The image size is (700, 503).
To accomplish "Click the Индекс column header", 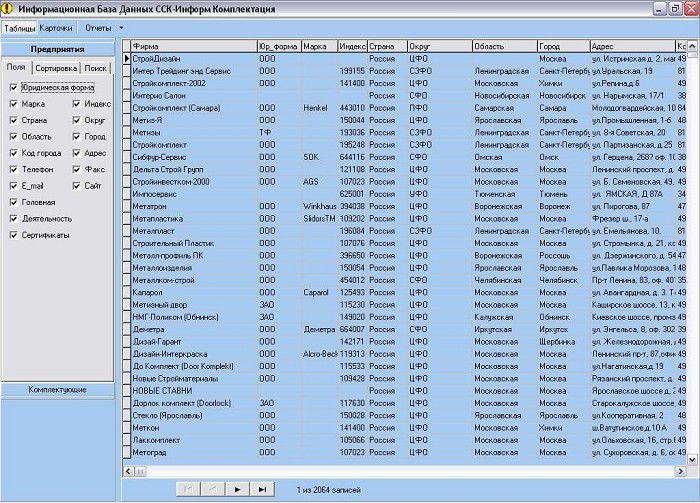I will pyautogui.click(x=352, y=46).
